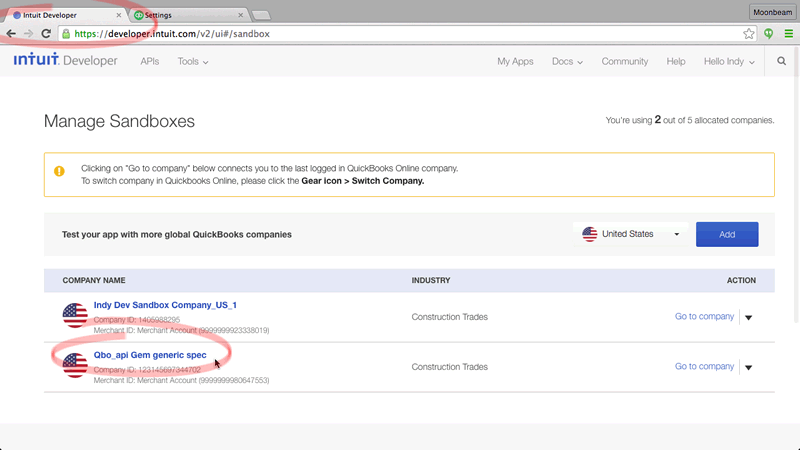800x450 pixels.
Task: Expand the Hello Indy account menu
Action: 729,61
